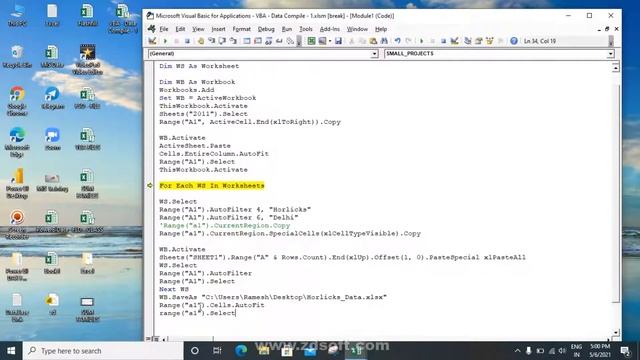The image size is (640, 360).
Task: Click the Step Over icon
Action: coord(222,41)
